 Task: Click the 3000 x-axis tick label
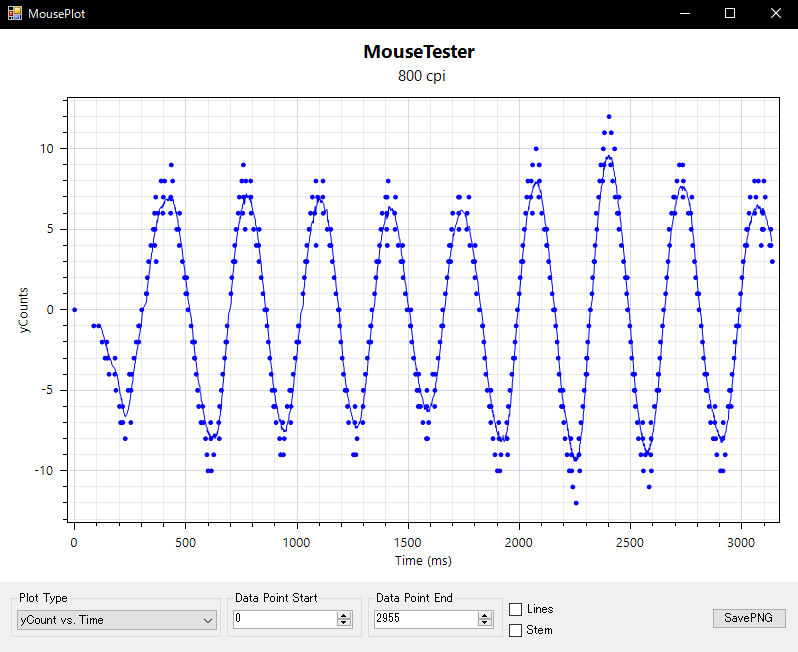click(741, 543)
